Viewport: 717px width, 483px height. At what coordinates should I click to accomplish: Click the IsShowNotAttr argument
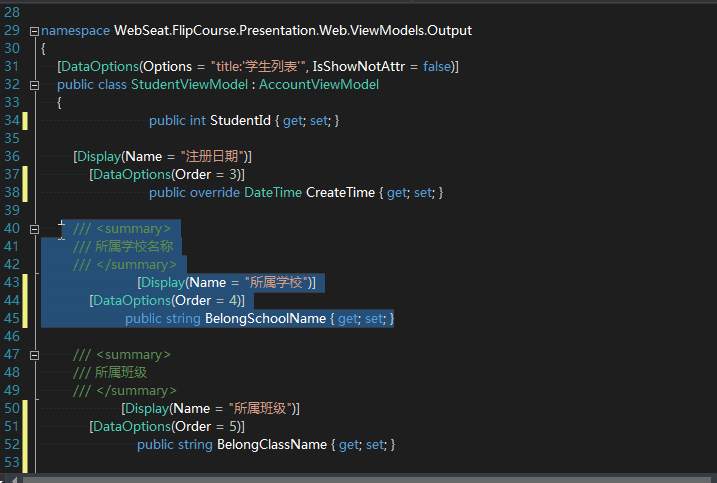click(358, 67)
